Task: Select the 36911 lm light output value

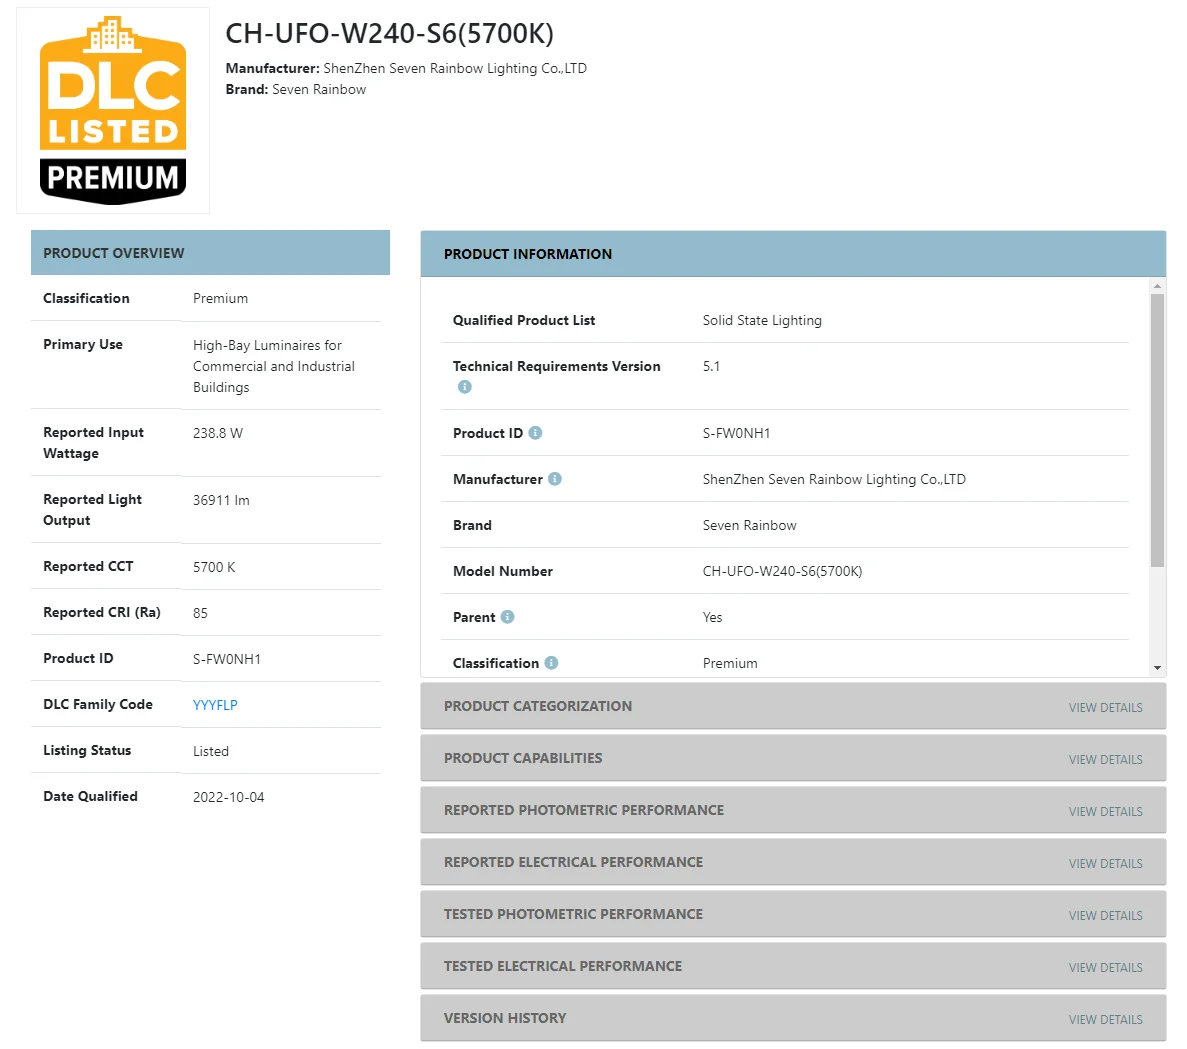Action: pyautogui.click(x=221, y=500)
